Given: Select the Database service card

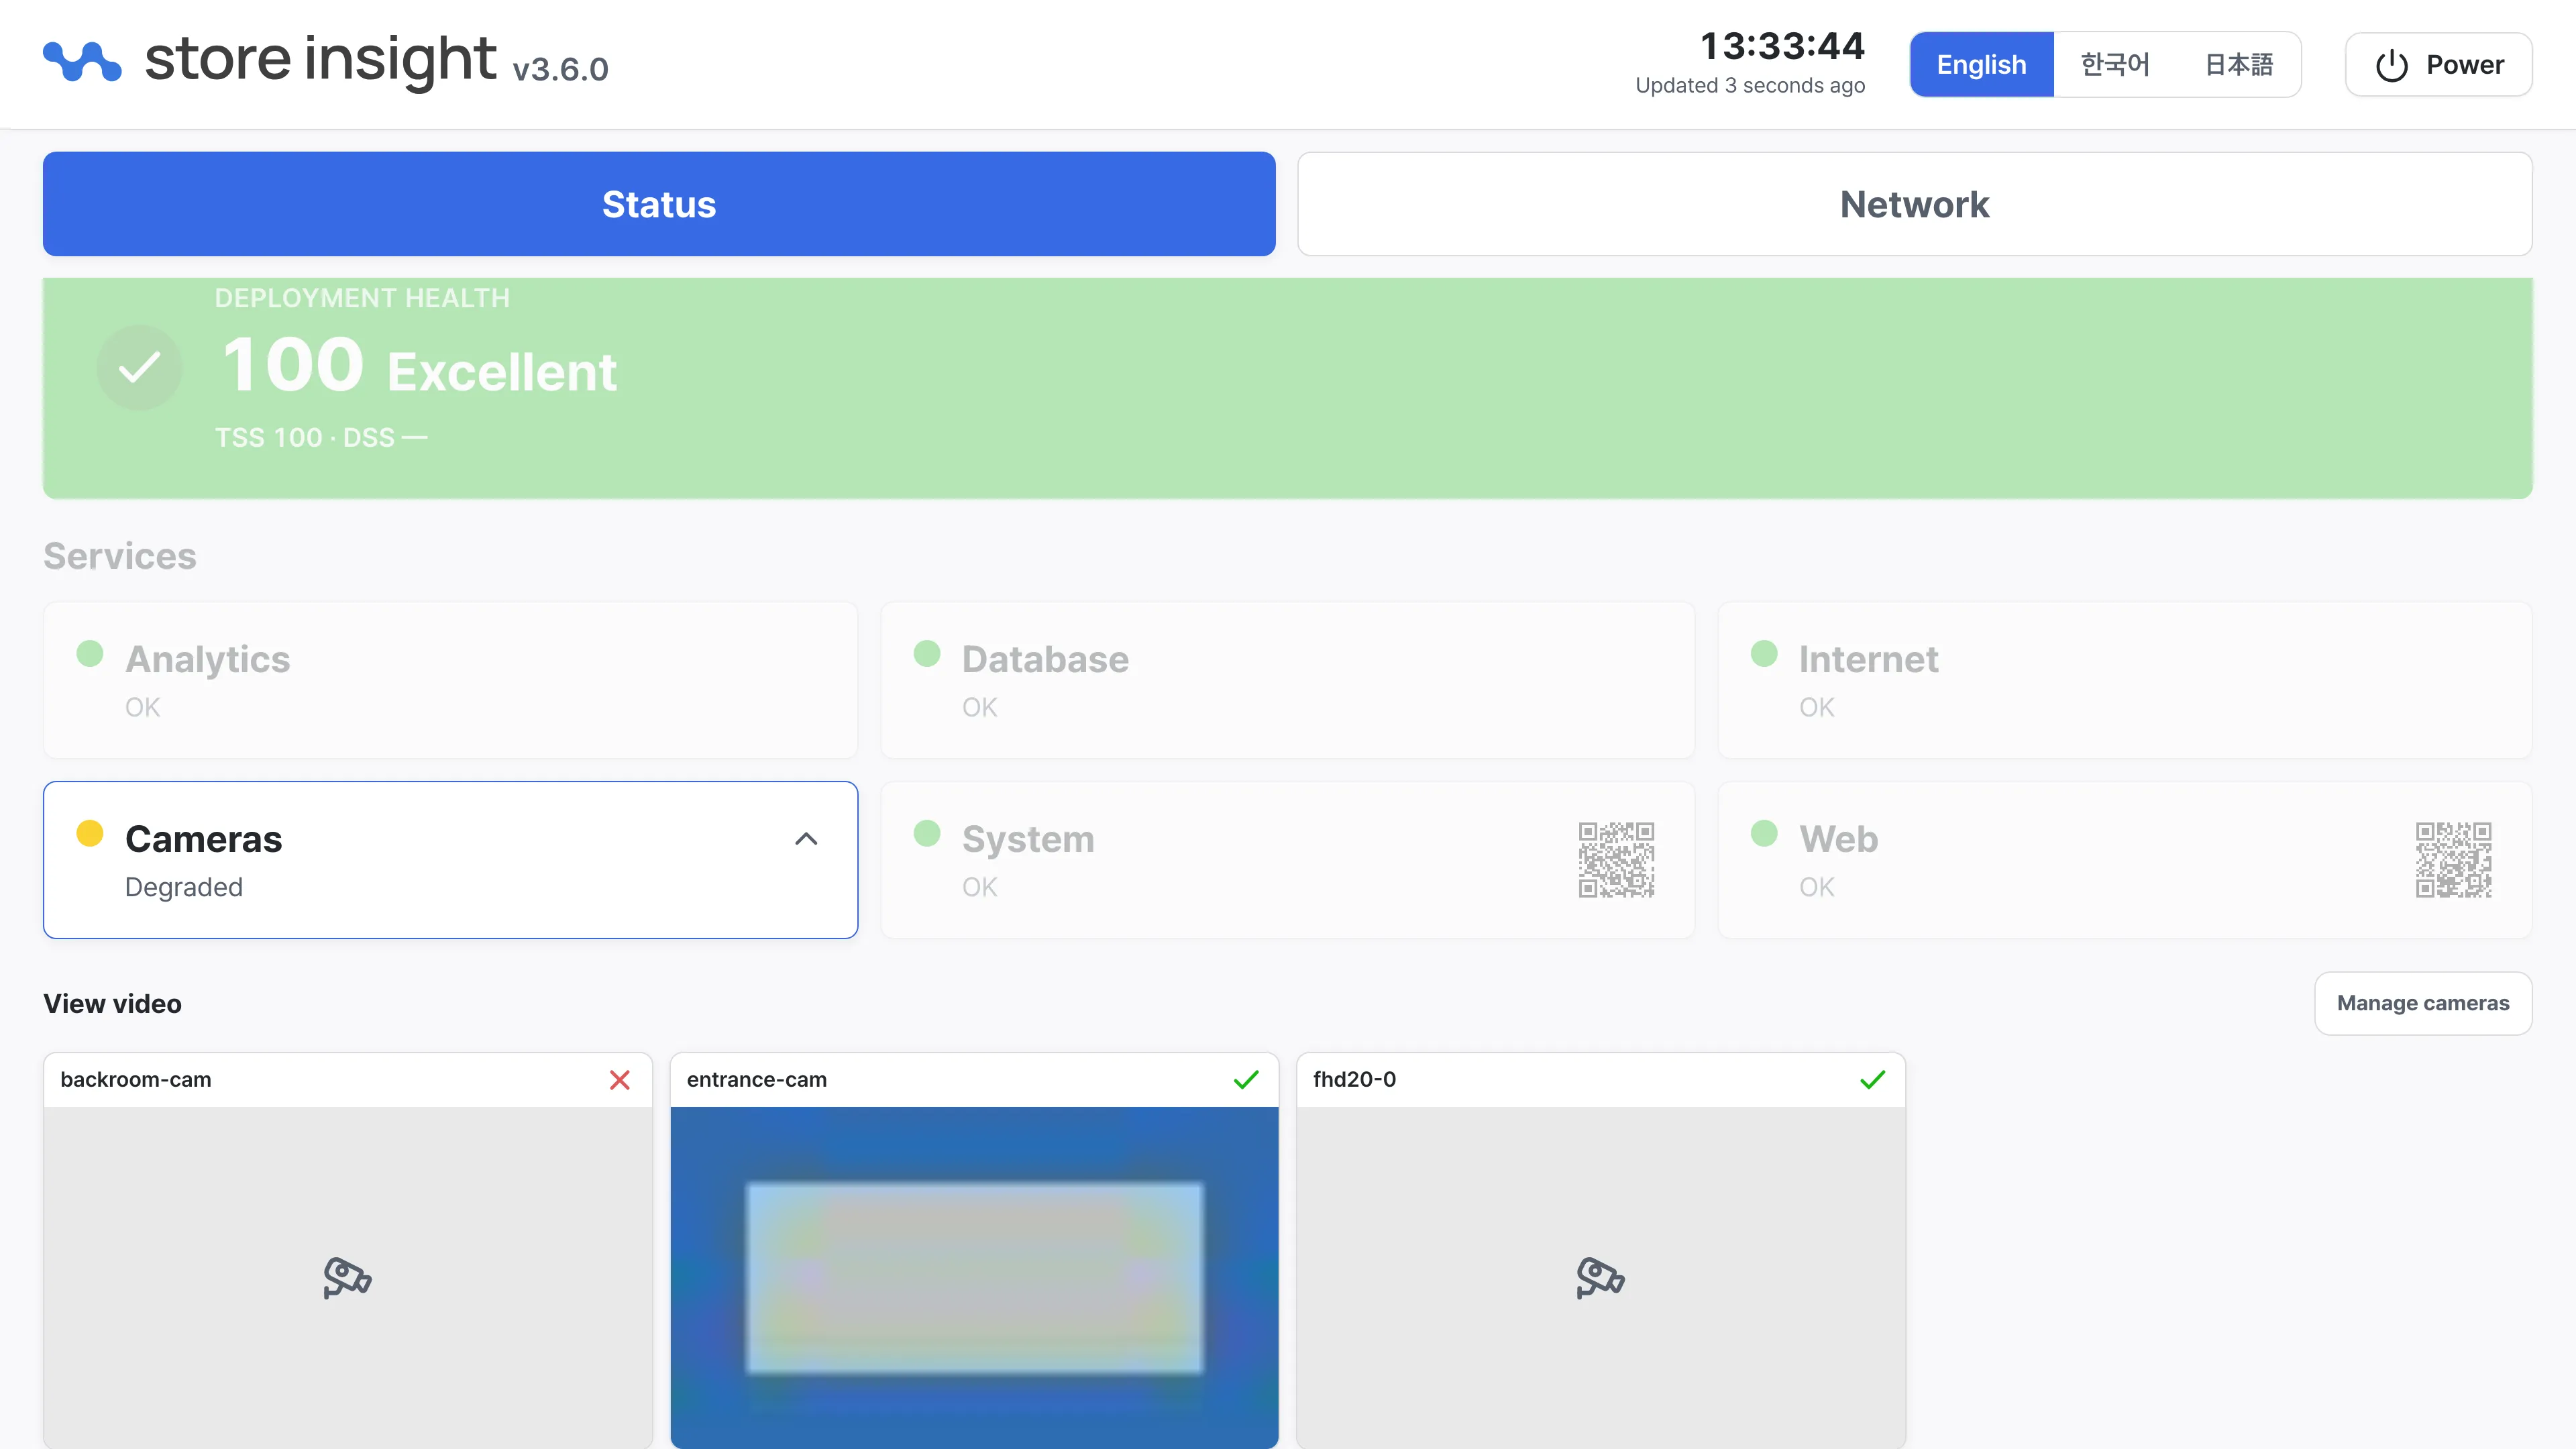Looking at the screenshot, I should pos(1287,680).
